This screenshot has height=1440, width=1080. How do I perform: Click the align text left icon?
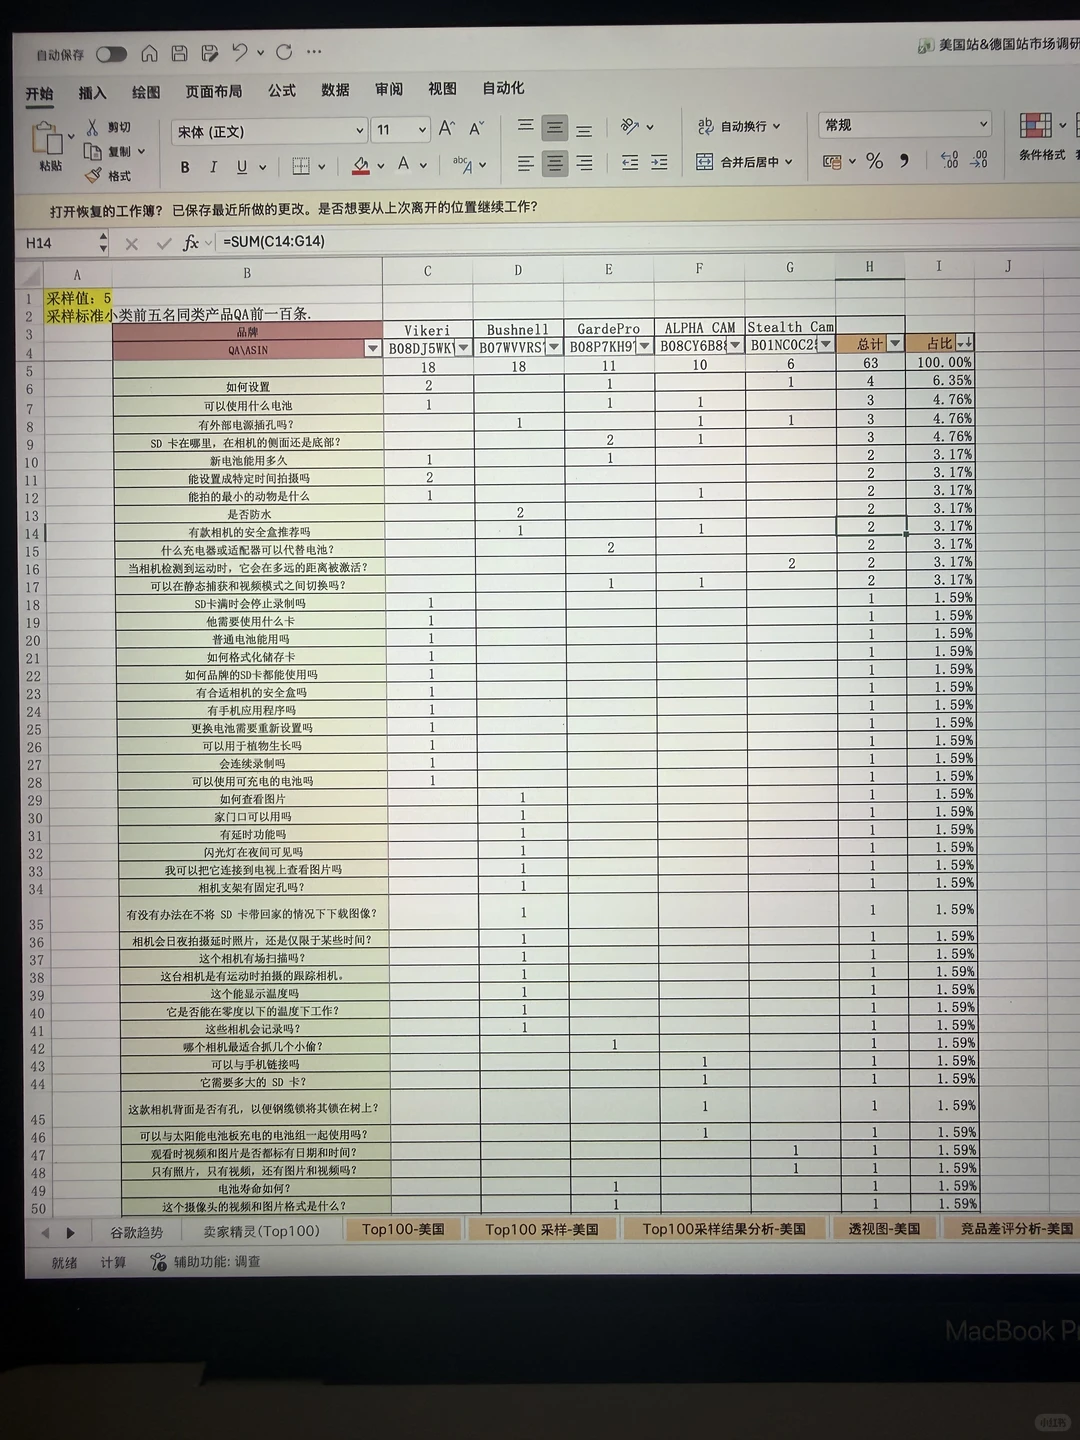[525, 163]
